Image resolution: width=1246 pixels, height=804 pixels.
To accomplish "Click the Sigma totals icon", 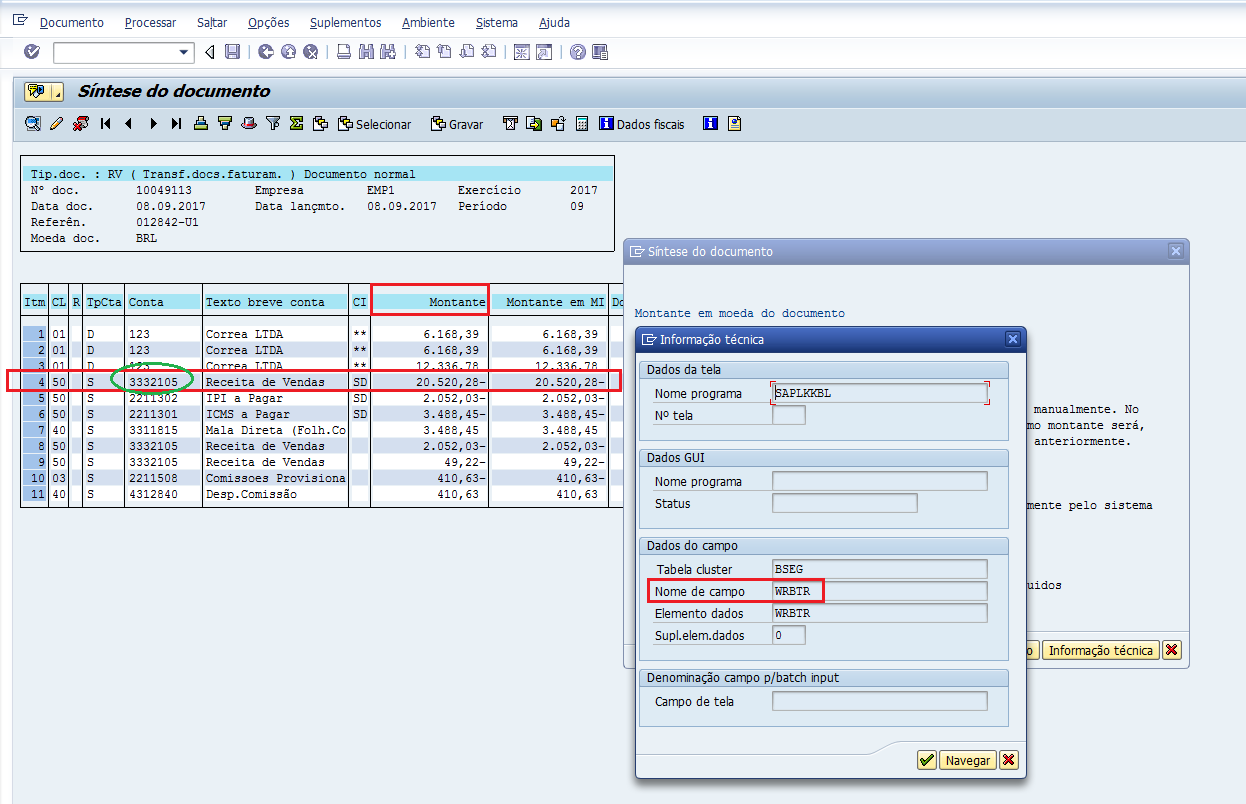I will tap(296, 124).
